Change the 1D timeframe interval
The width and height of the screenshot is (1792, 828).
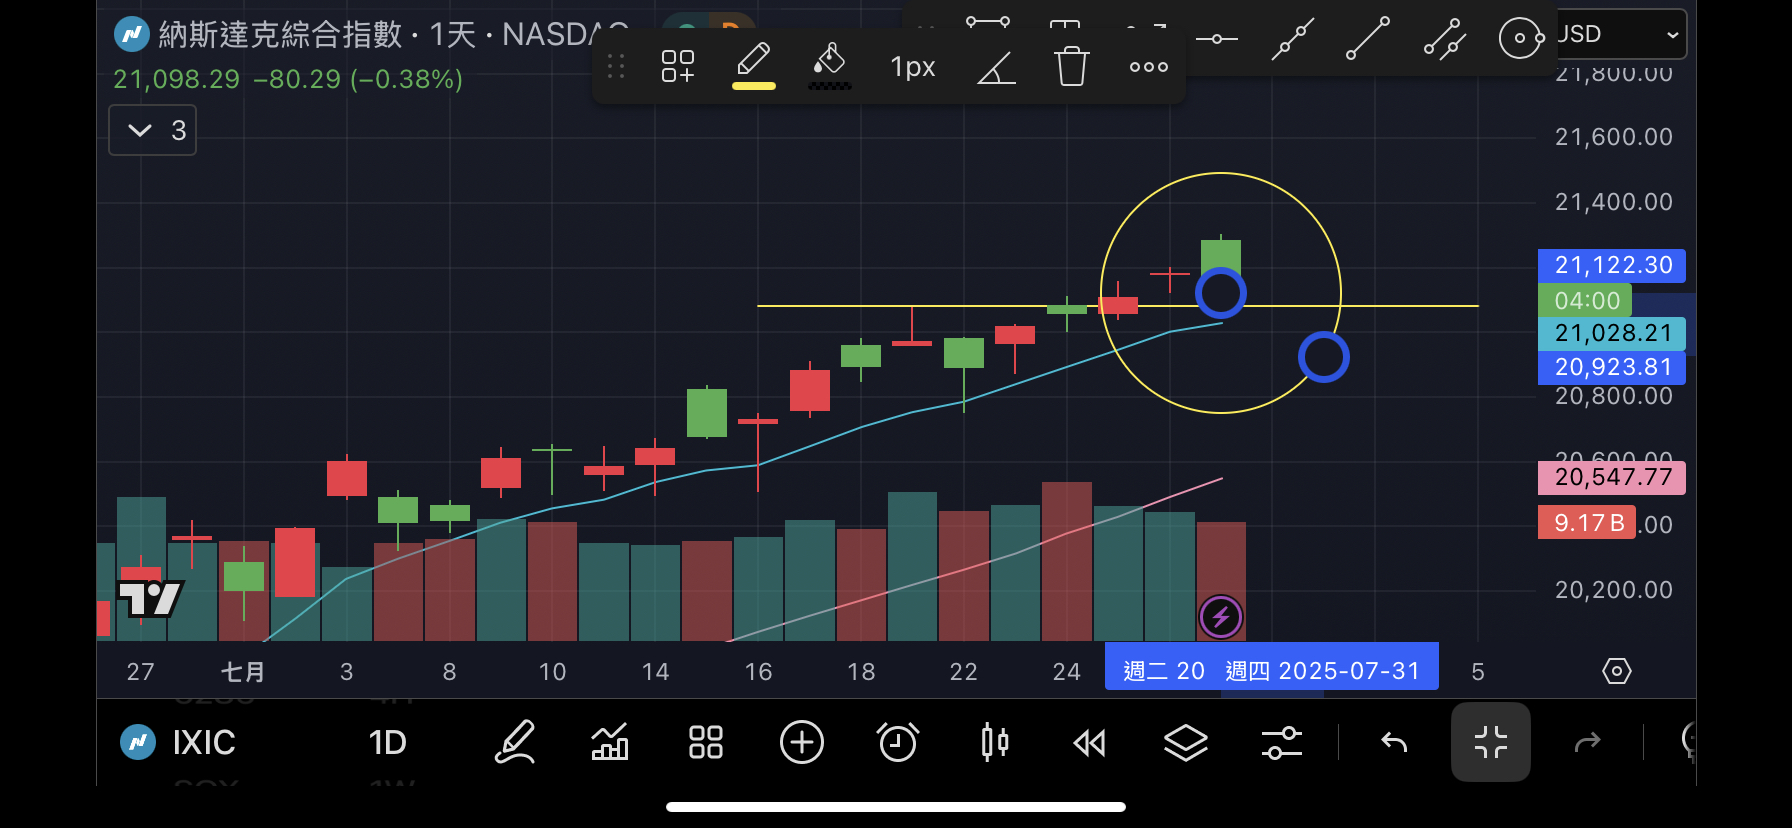point(387,743)
